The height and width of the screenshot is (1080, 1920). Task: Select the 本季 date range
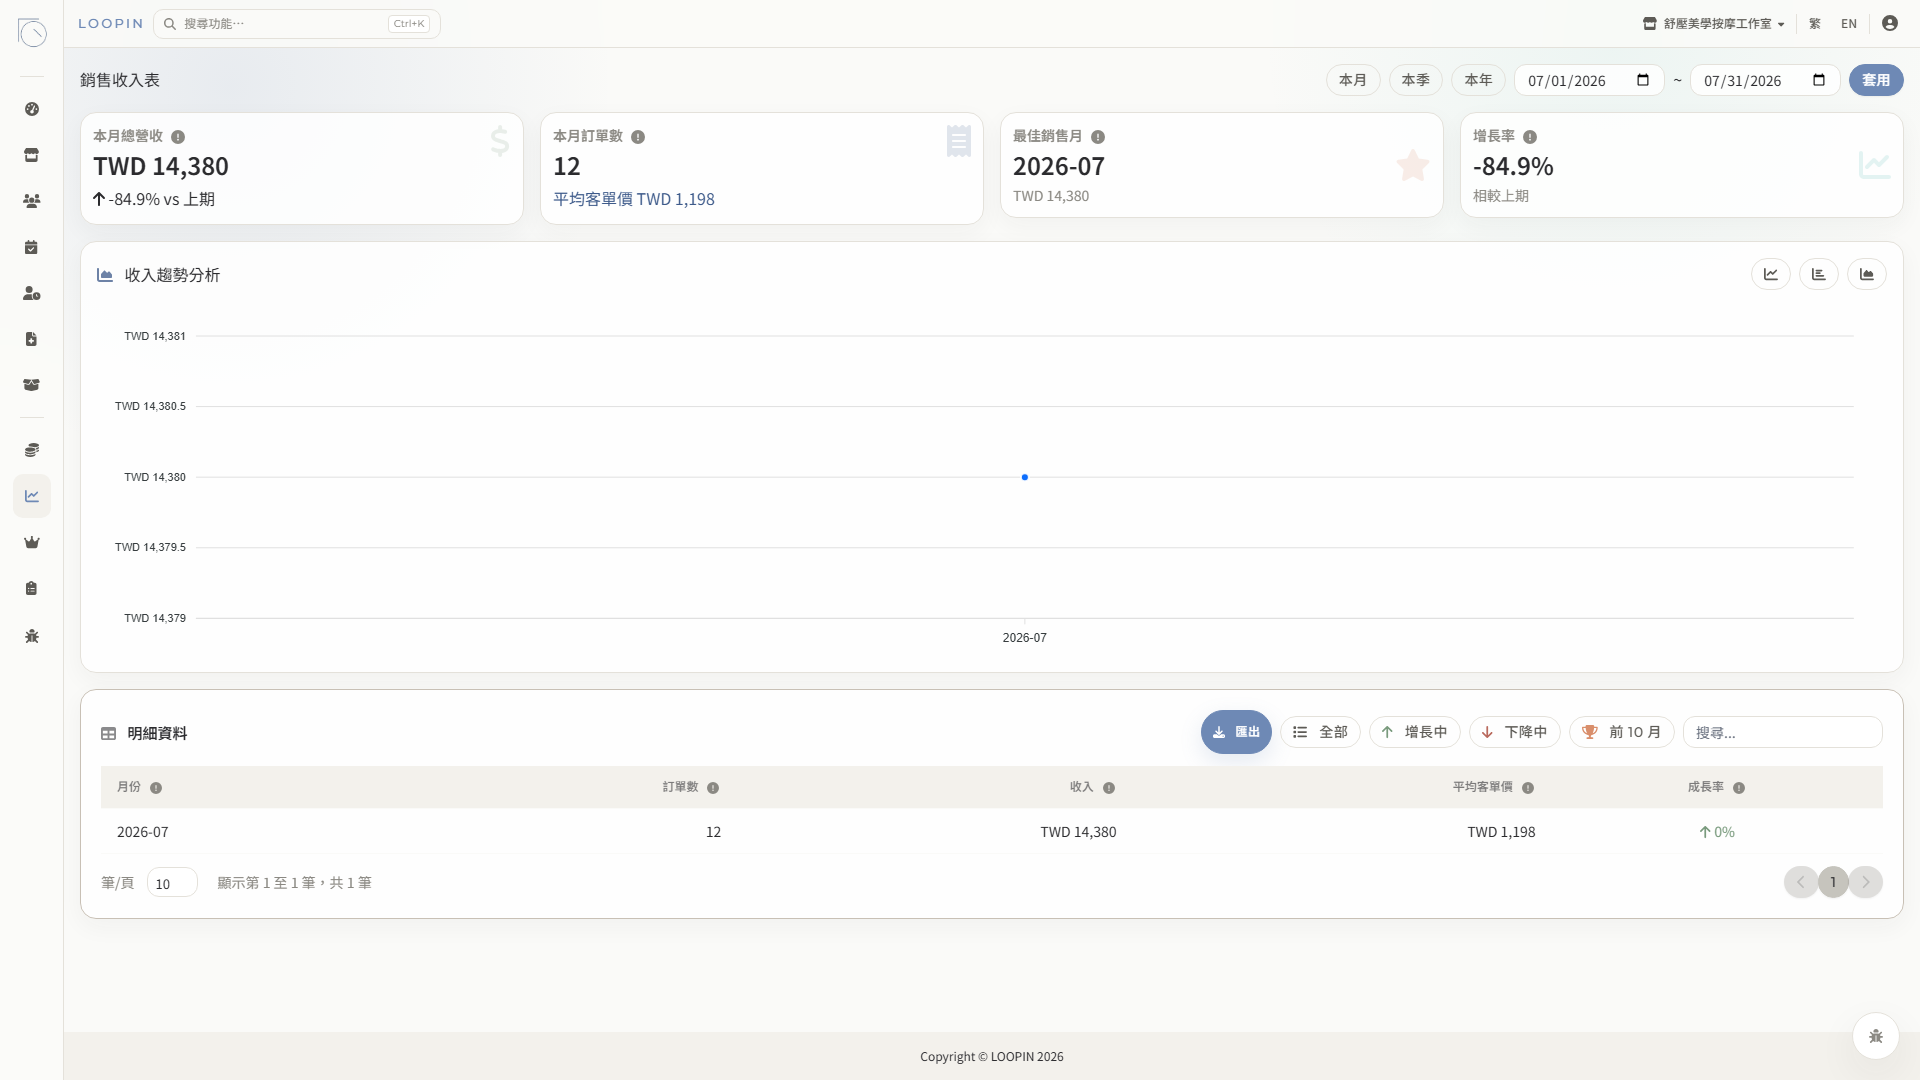pos(1415,80)
